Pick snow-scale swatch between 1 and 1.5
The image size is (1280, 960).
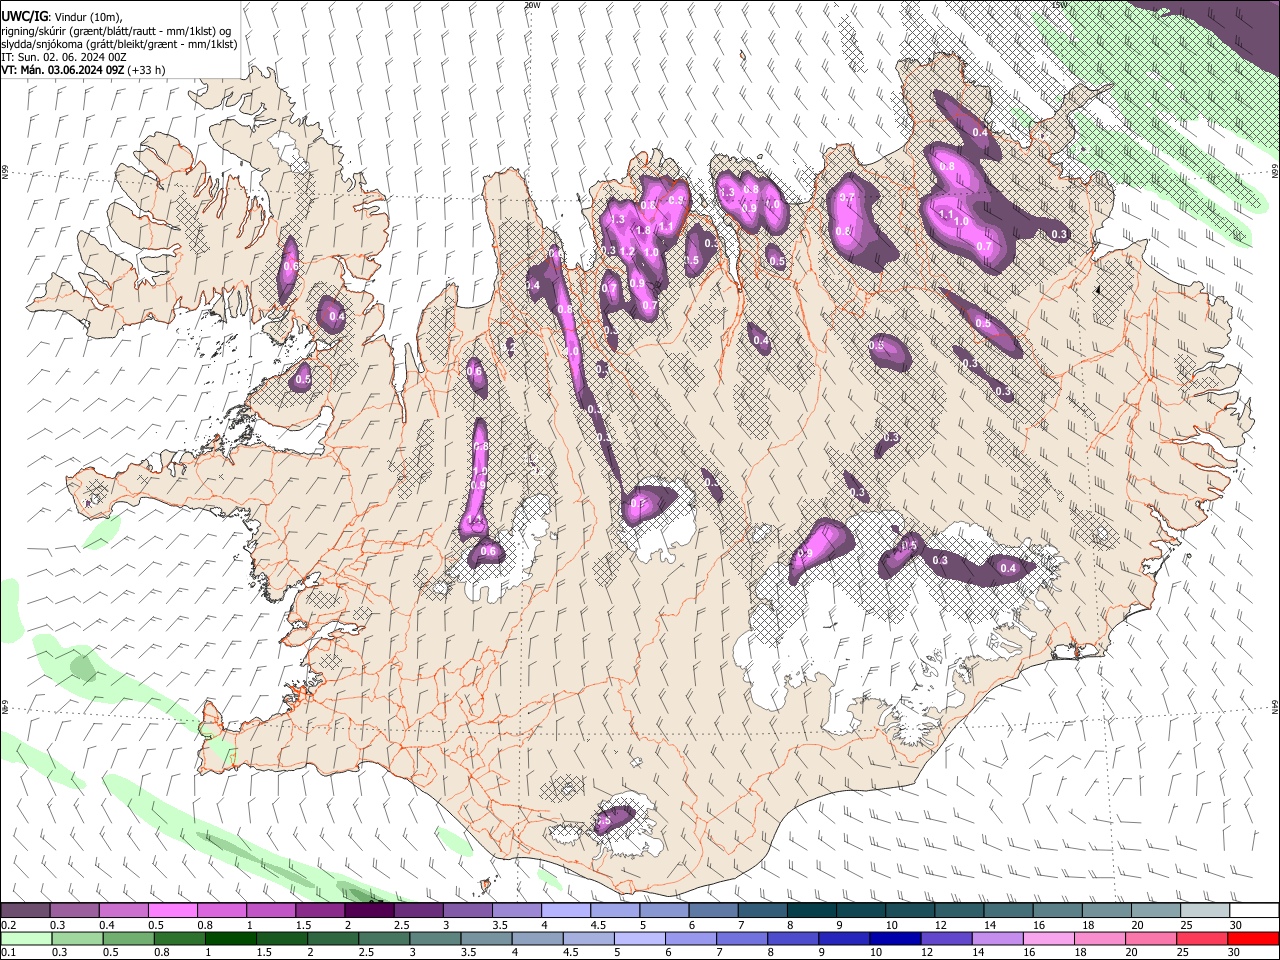coord(270,911)
